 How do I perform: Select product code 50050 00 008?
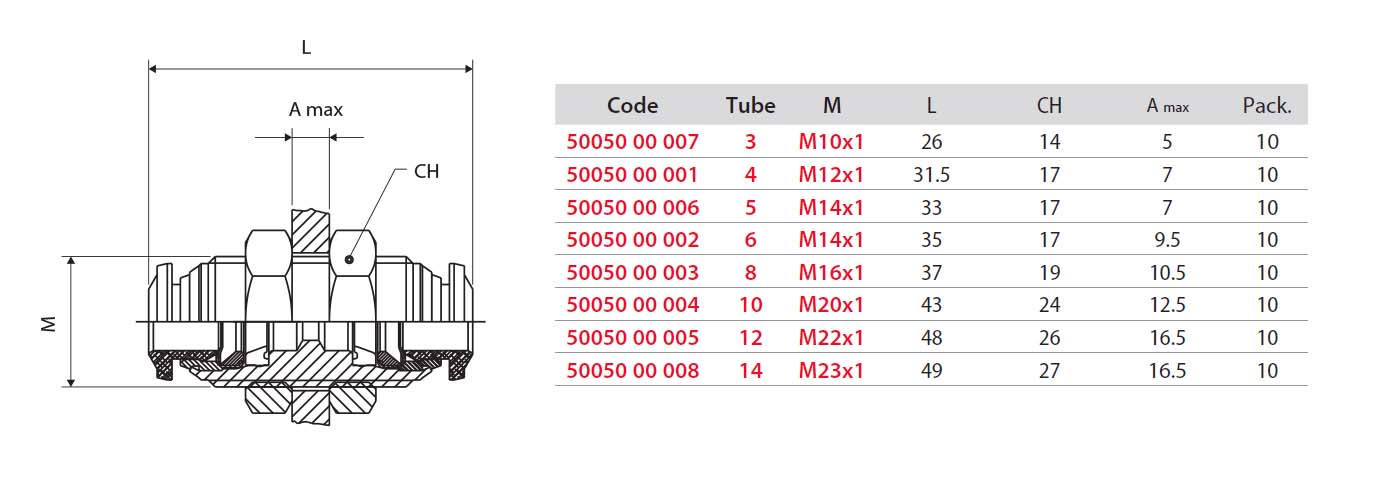pos(632,371)
